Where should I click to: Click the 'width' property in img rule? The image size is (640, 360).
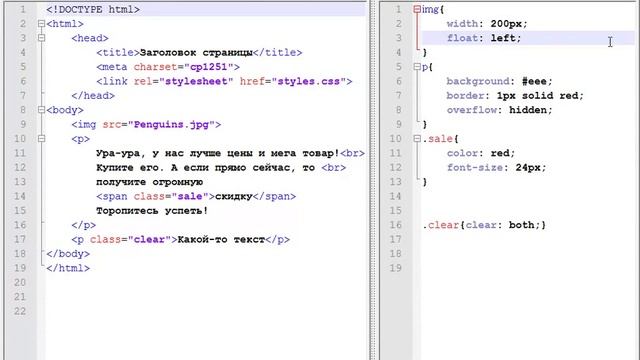[x=462, y=24]
